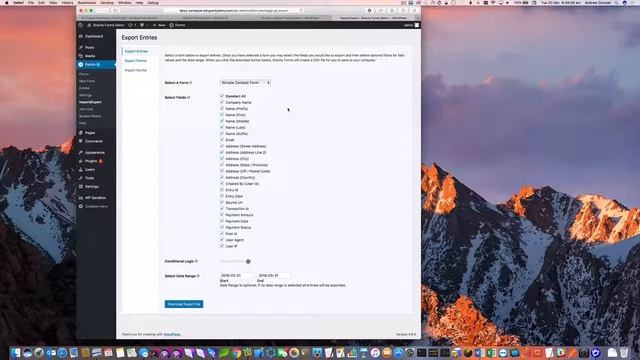This screenshot has height=360, width=640.
Task: Open System Status in the Forms submenu
Action: (x=90, y=116)
